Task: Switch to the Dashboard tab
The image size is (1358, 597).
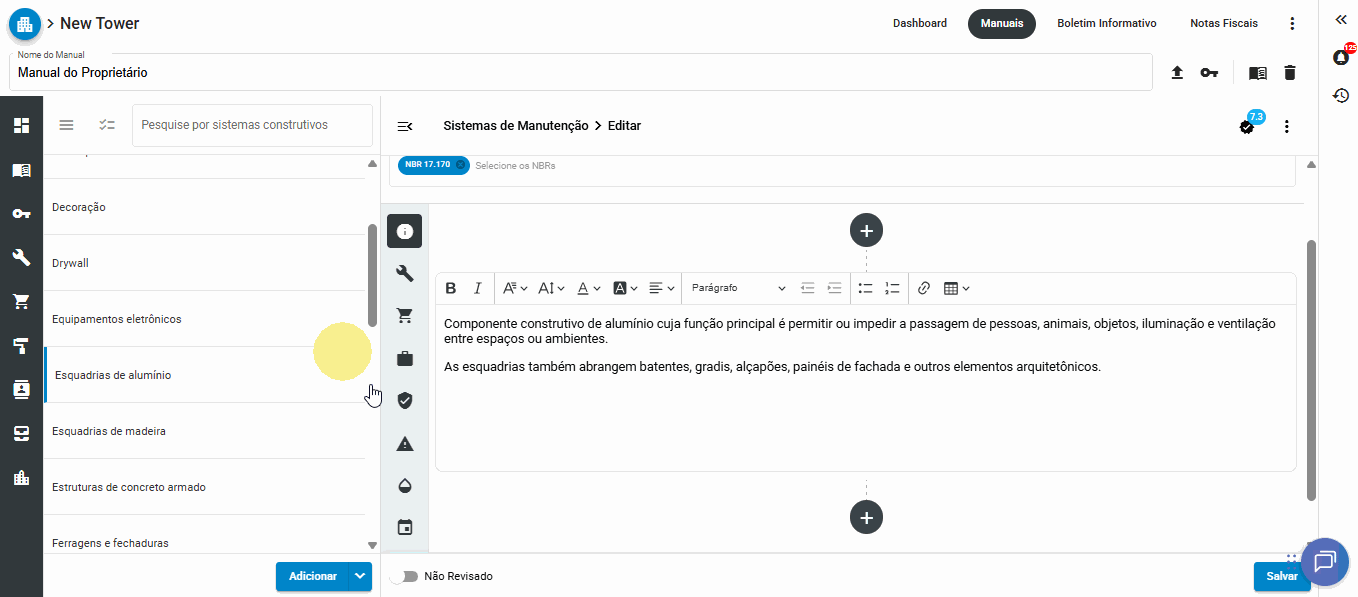Action: (x=919, y=23)
